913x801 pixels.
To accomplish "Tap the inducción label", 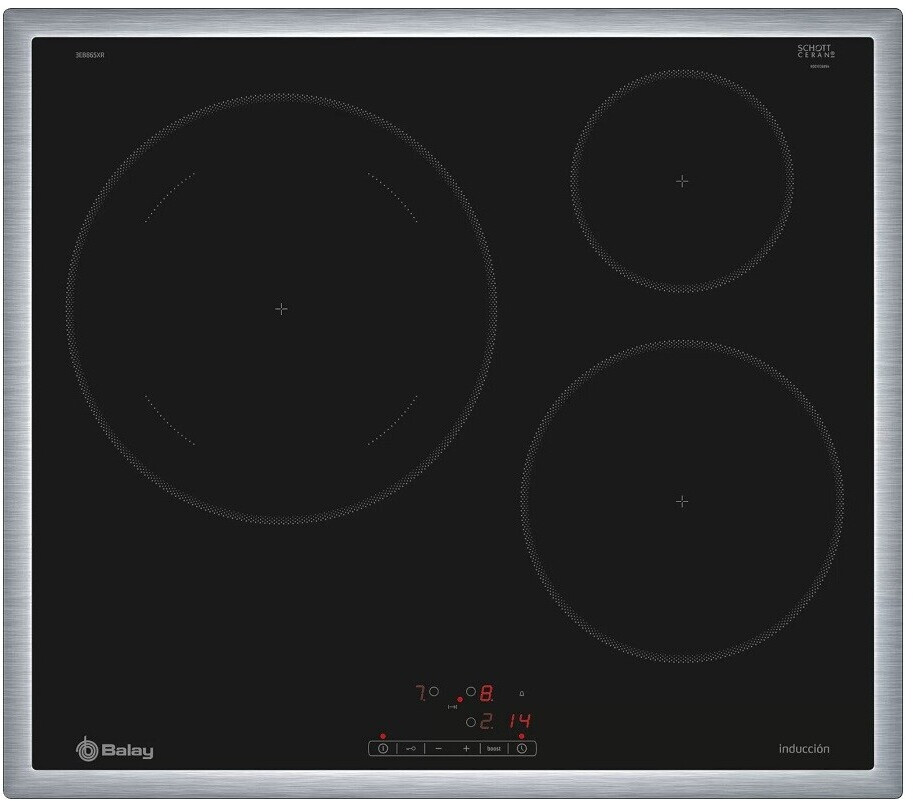I will coord(804,749).
